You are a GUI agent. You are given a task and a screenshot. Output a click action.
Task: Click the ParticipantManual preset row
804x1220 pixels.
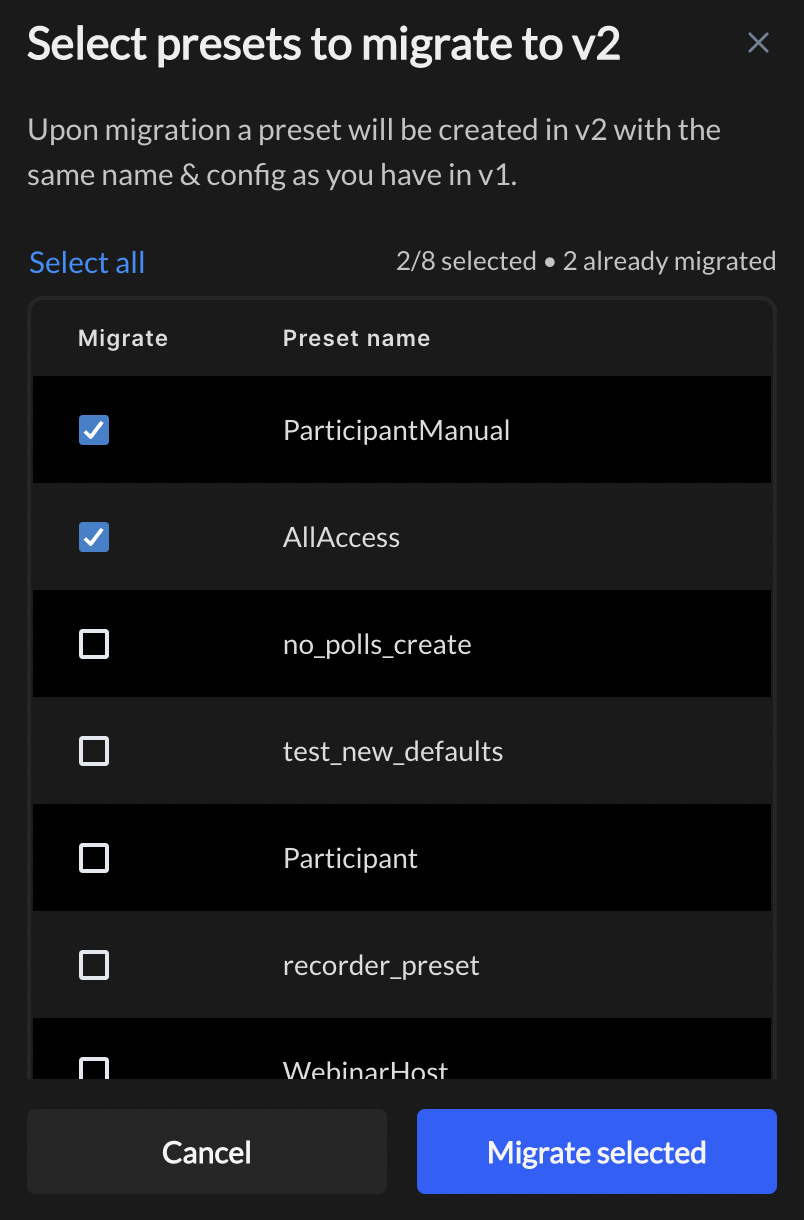pyautogui.click(x=397, y=430)
